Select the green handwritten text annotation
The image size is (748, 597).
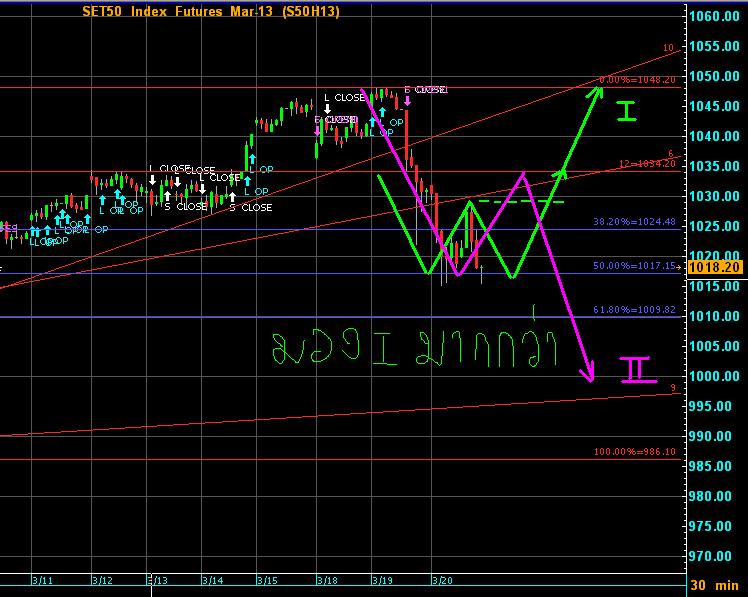[426, 346]
